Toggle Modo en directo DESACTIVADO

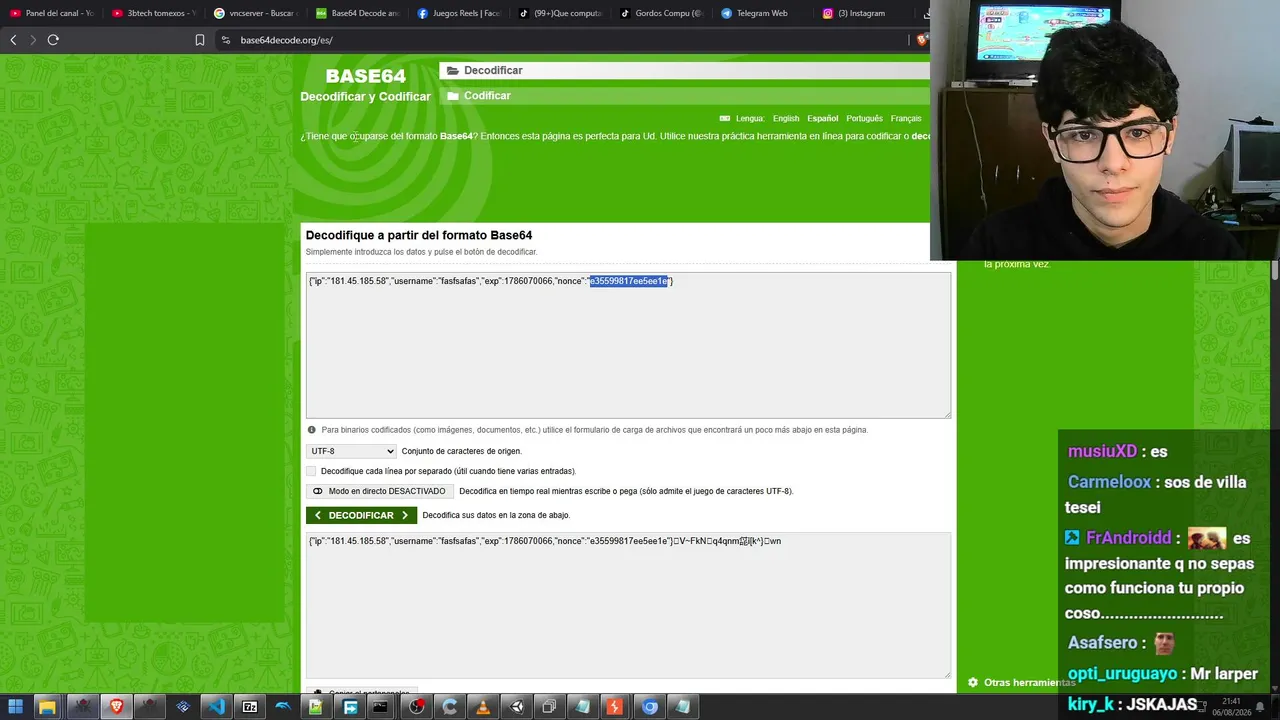[379, 491]
